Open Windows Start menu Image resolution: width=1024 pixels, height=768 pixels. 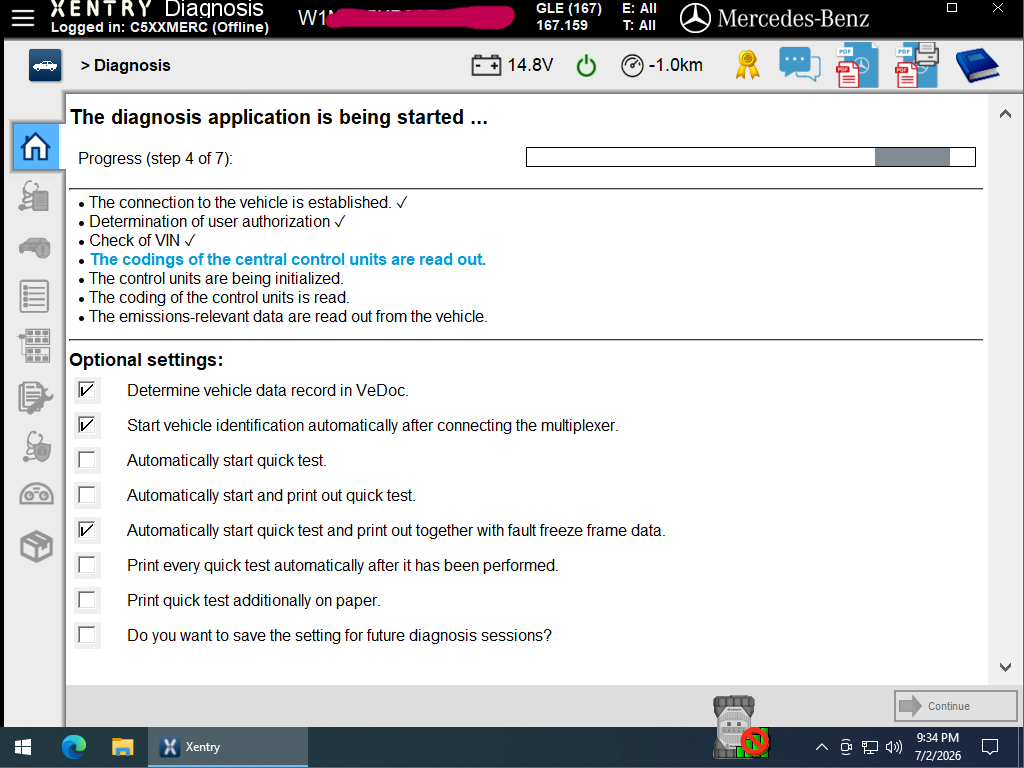[x=23, y=746]
